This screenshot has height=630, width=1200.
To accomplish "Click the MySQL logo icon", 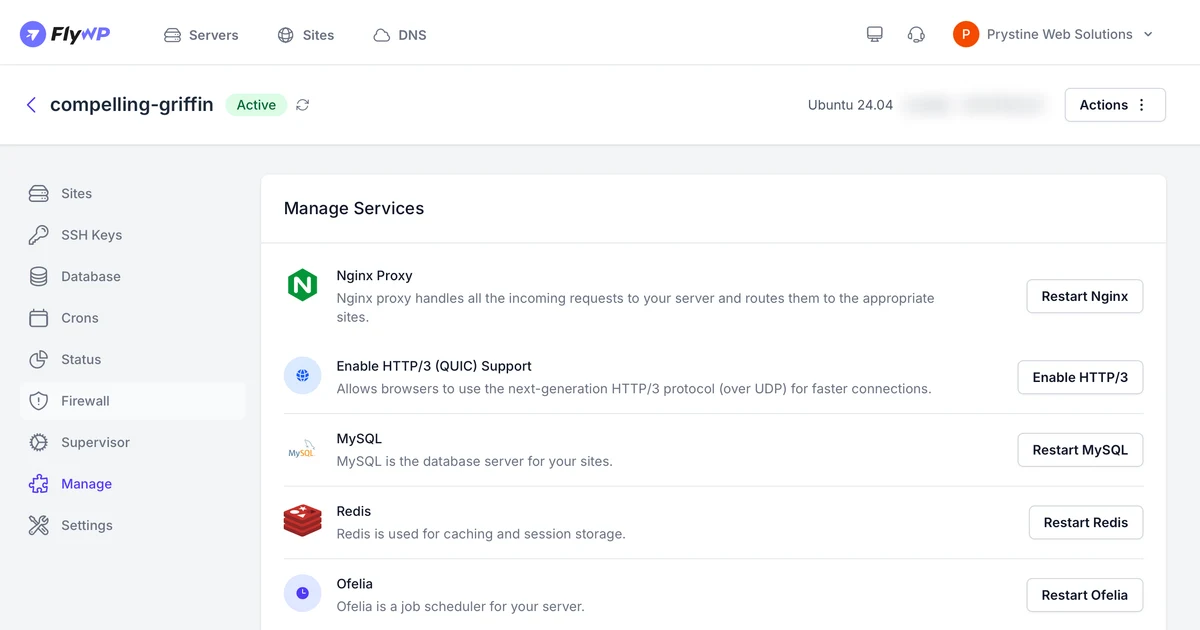I will pyautogui.click(x=302, y=449).
